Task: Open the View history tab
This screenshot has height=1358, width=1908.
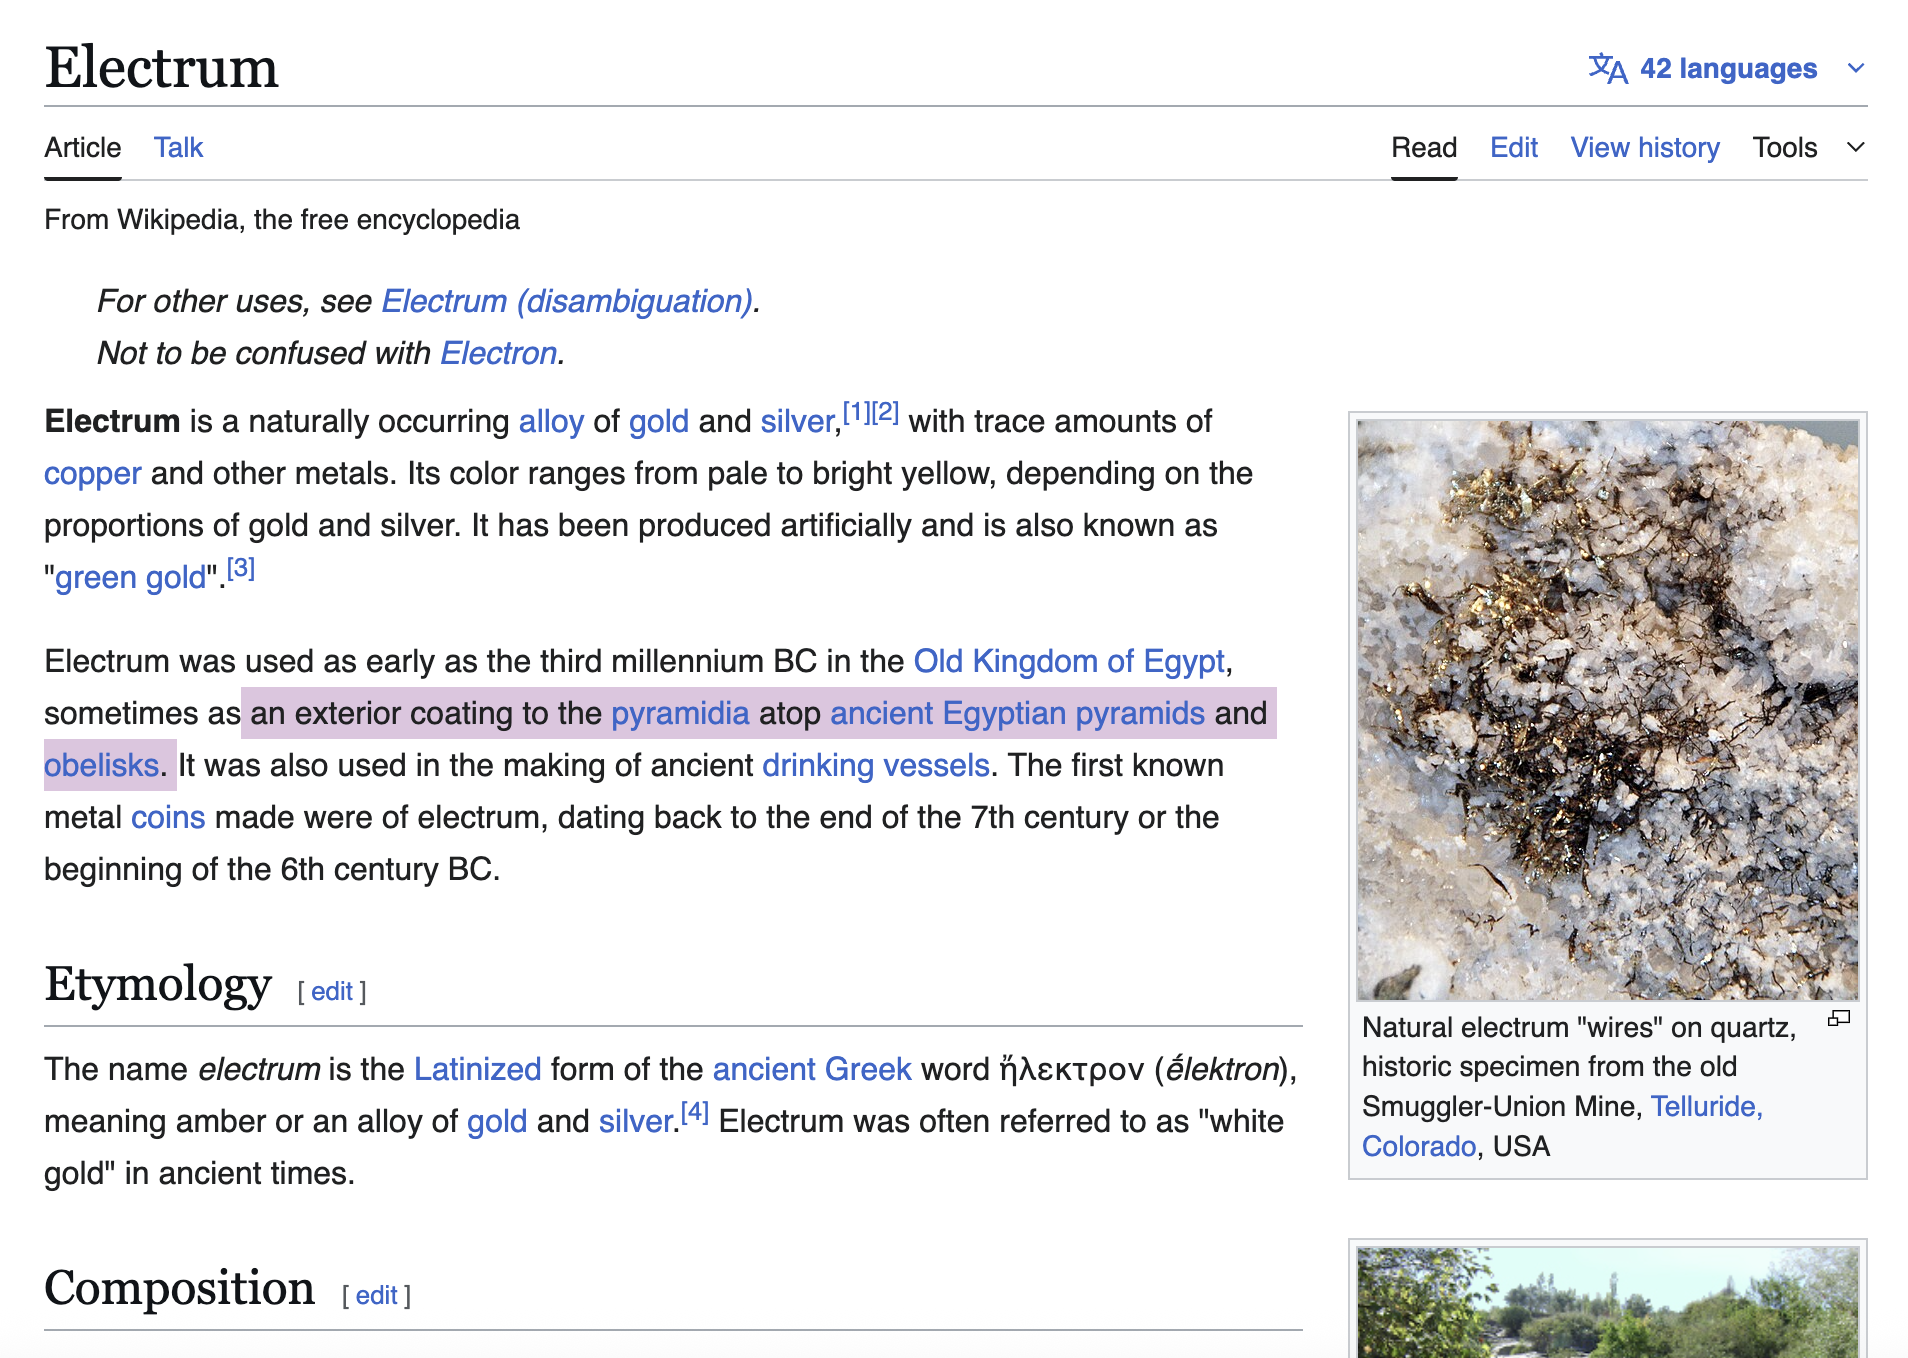Action: click(1645, 148)
